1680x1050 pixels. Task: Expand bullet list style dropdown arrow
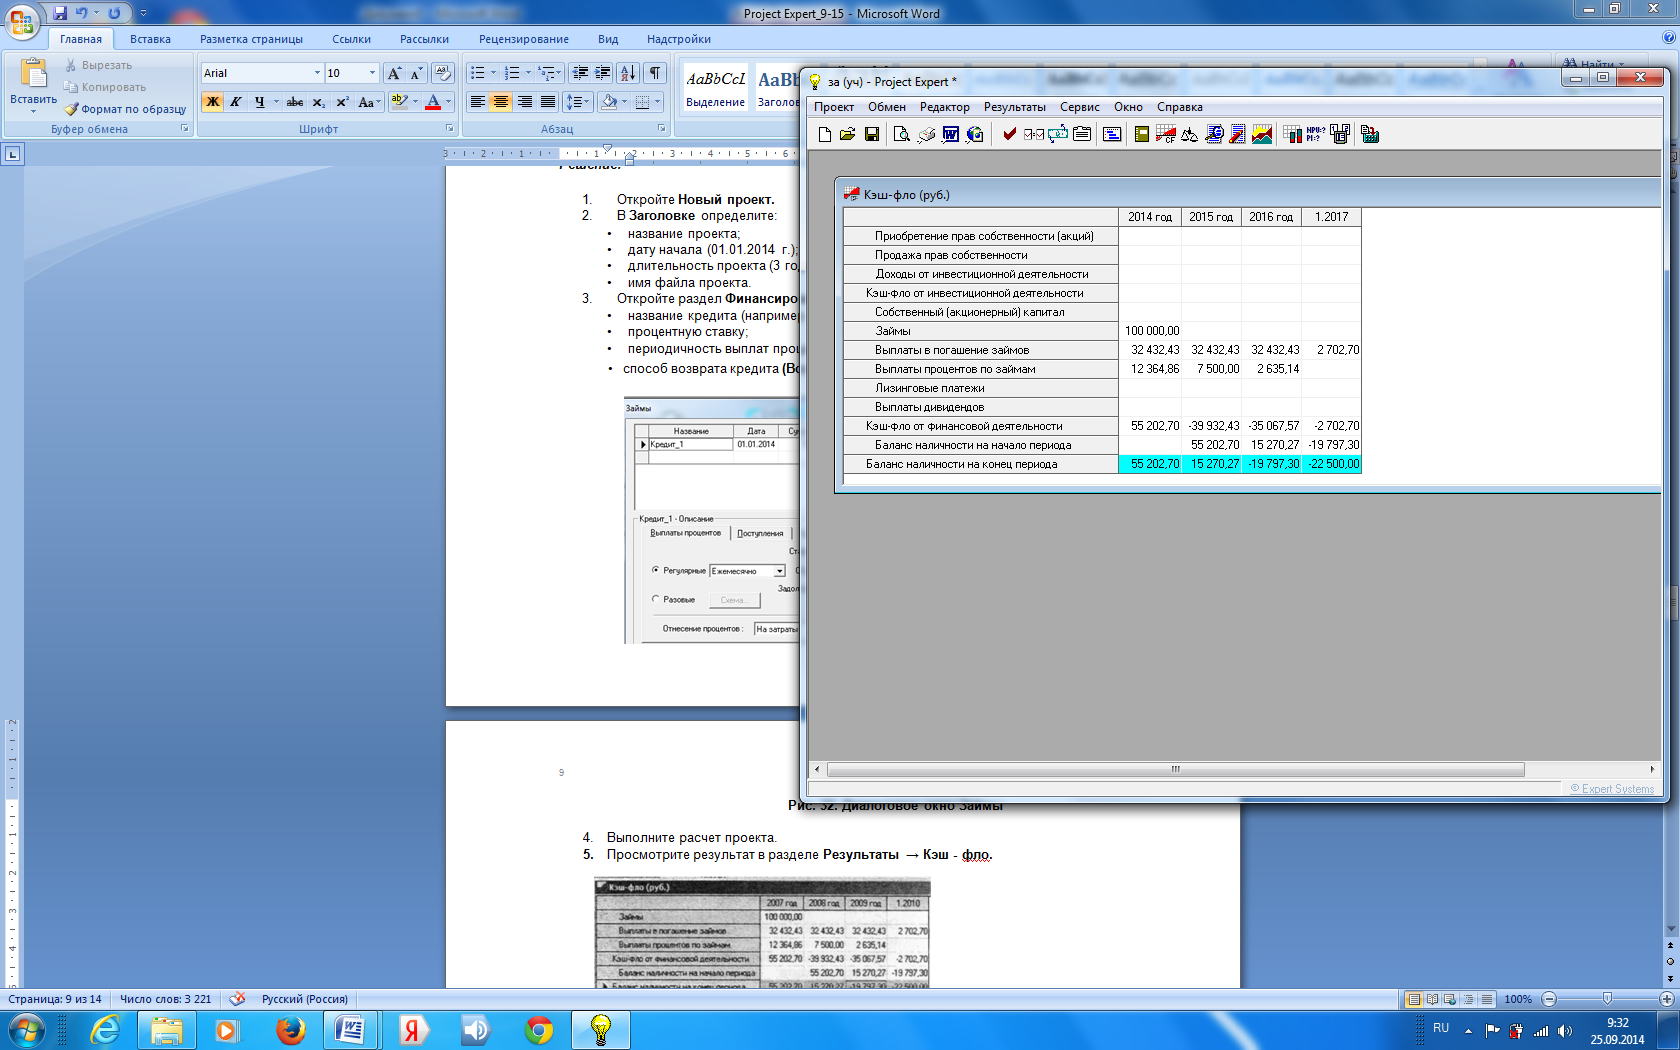tap(493, 73)
